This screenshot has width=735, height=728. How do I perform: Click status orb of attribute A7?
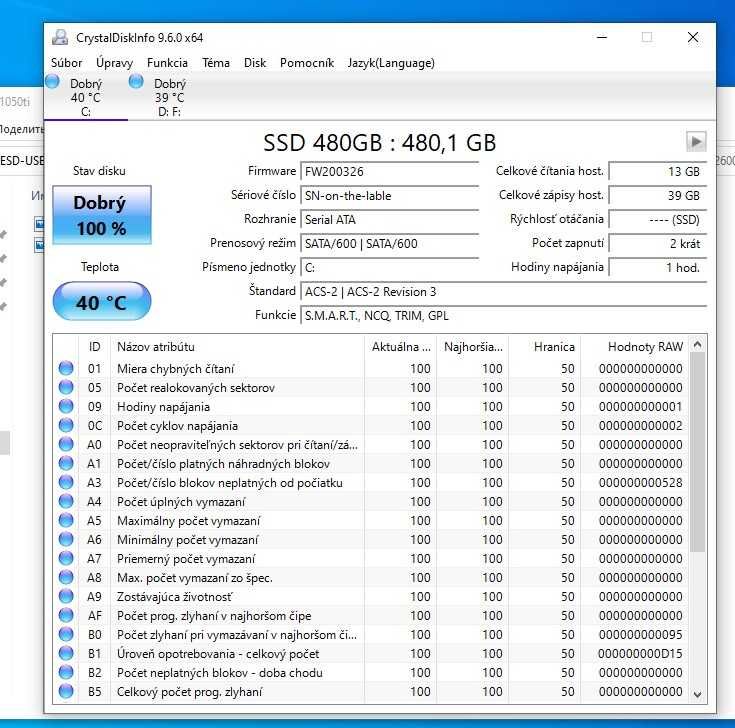coord(66,558)
